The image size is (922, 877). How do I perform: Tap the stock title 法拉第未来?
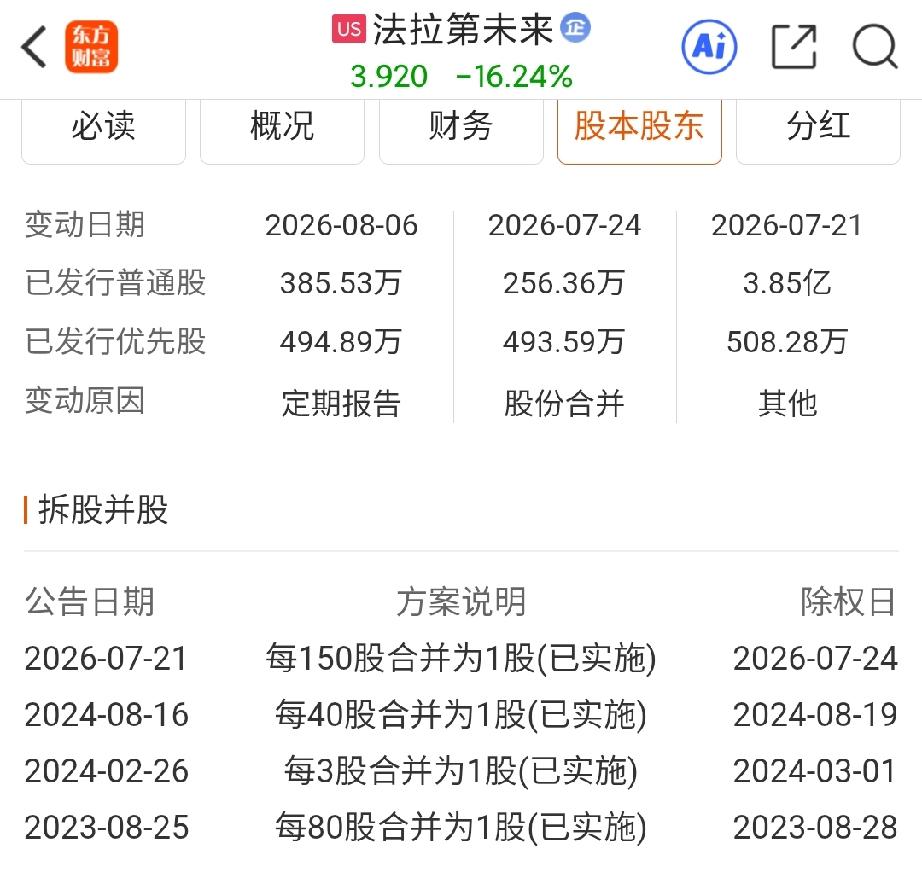click(x=463, y=29)
